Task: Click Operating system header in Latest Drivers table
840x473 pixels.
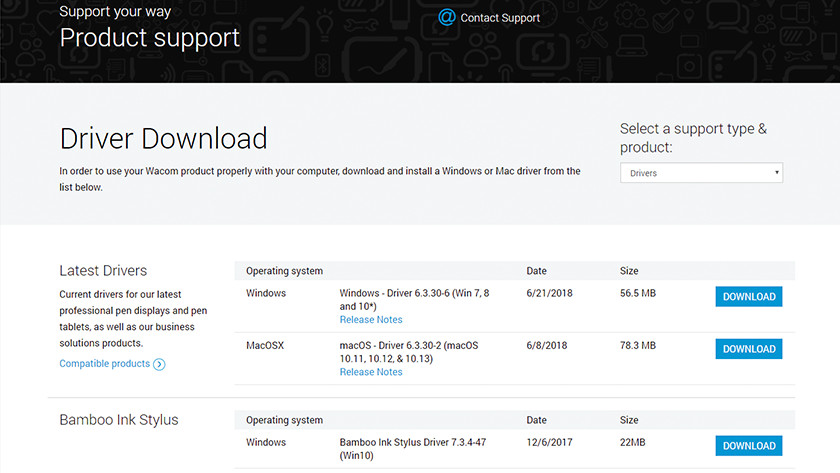Action: click(x=284, y=271)
